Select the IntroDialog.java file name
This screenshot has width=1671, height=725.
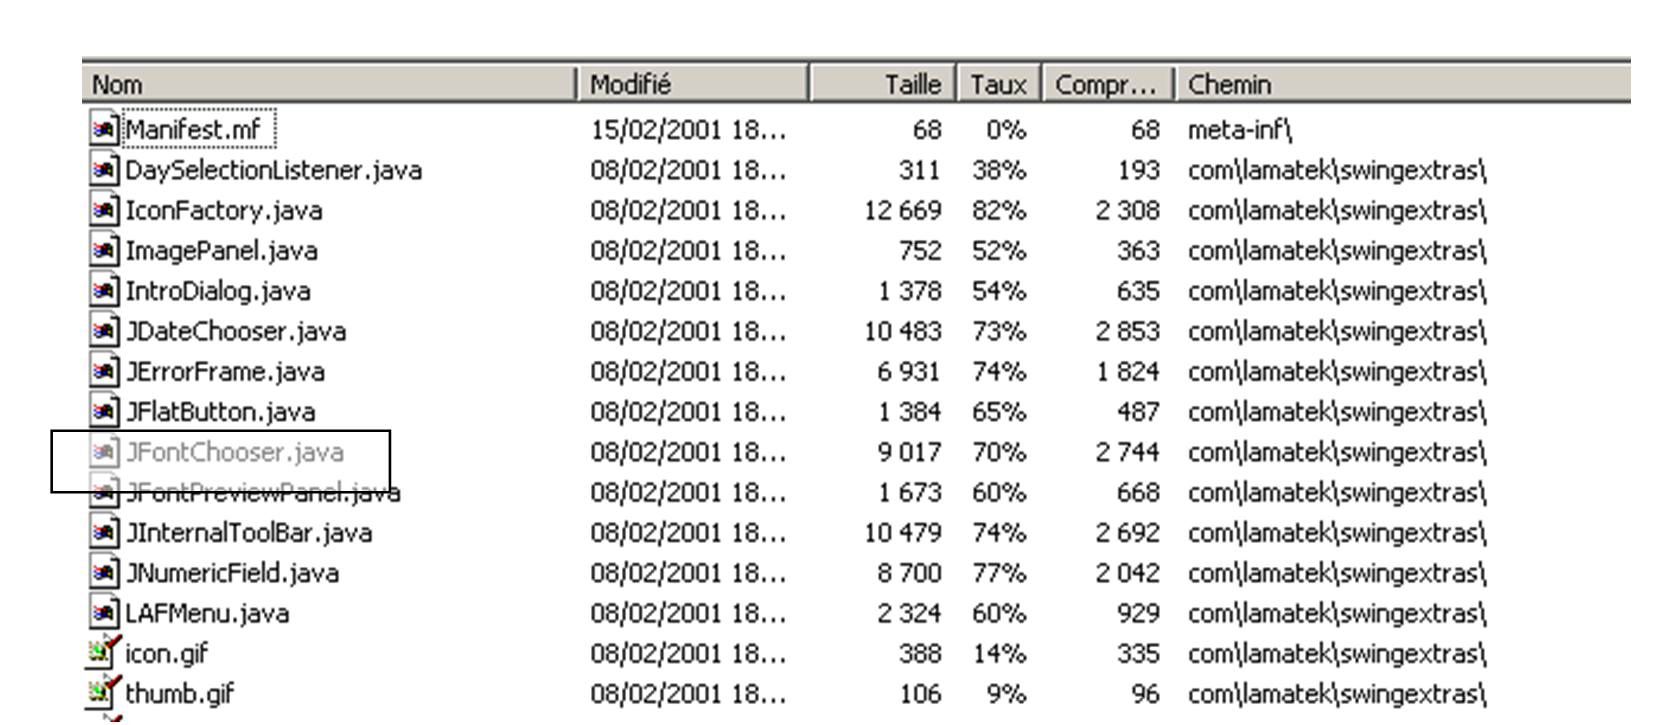218,291
